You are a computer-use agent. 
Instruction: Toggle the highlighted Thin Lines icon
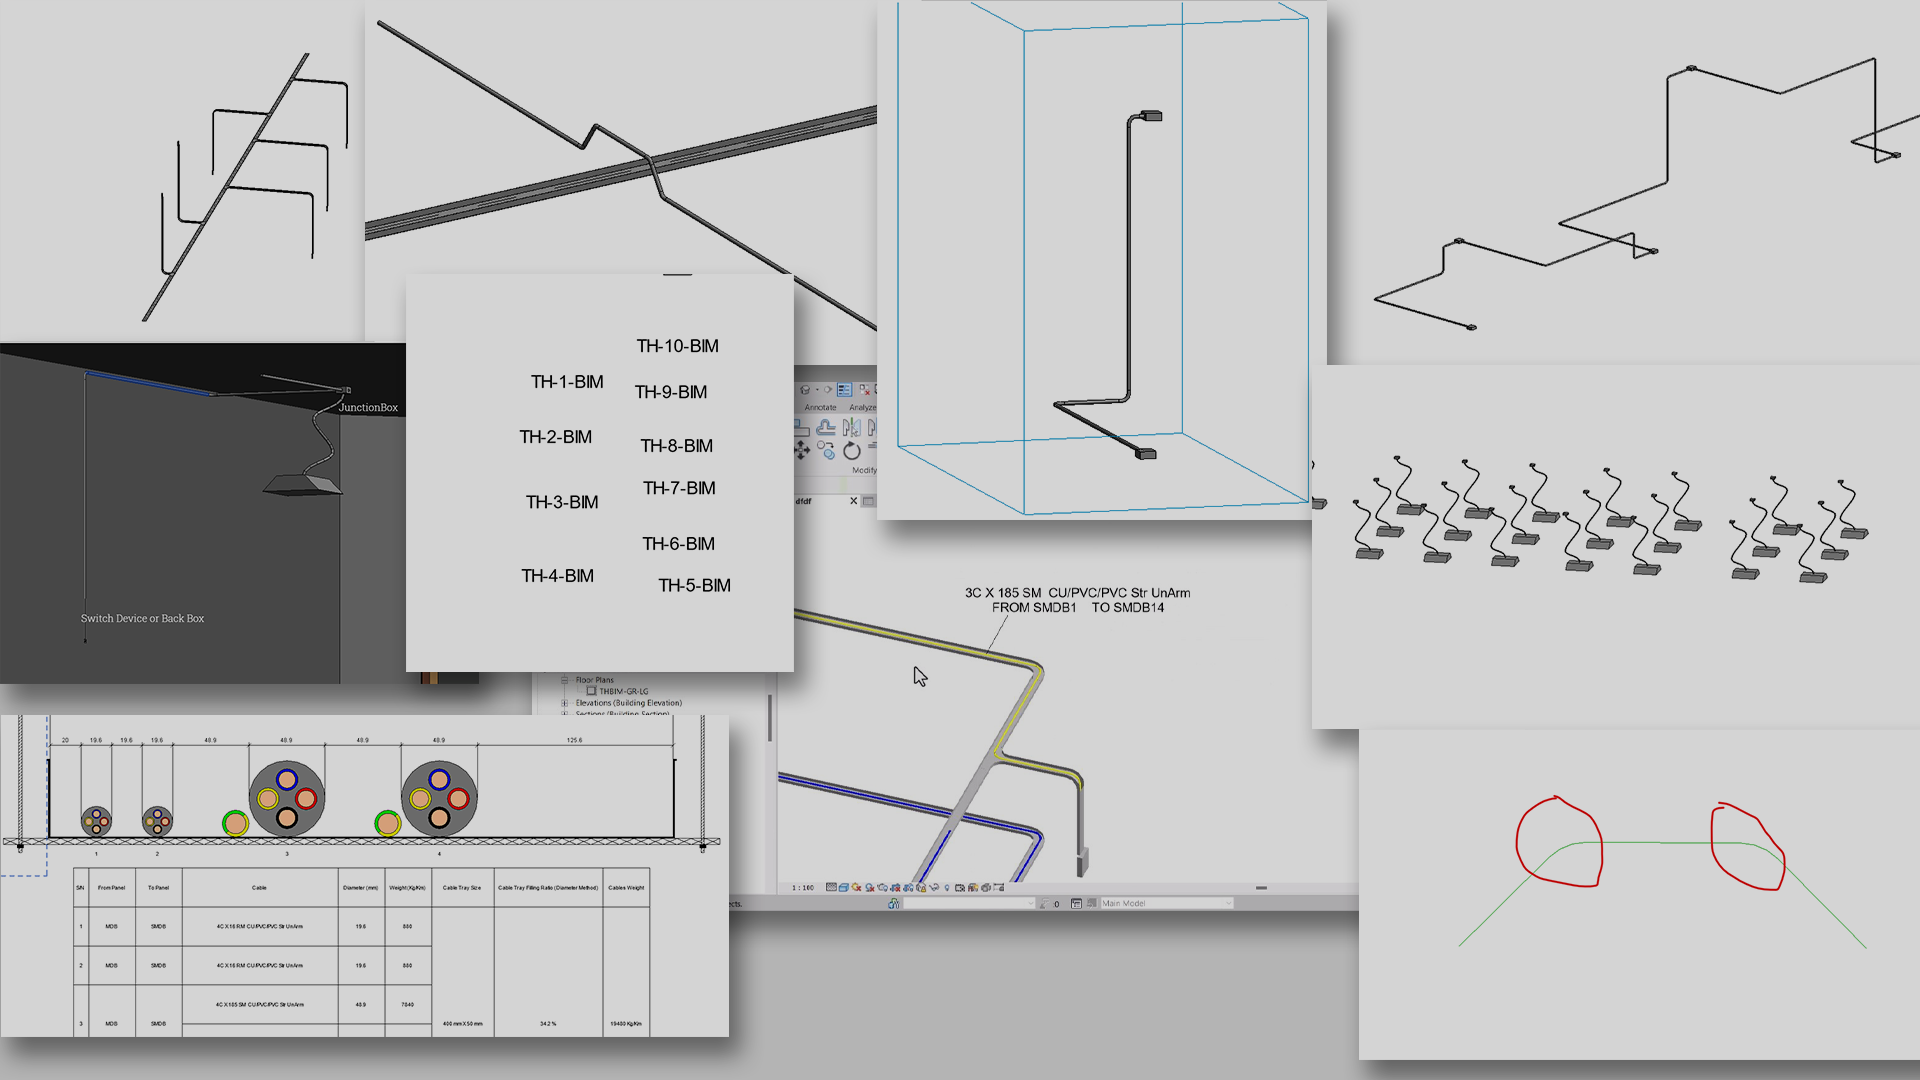[x=845, y=389]
